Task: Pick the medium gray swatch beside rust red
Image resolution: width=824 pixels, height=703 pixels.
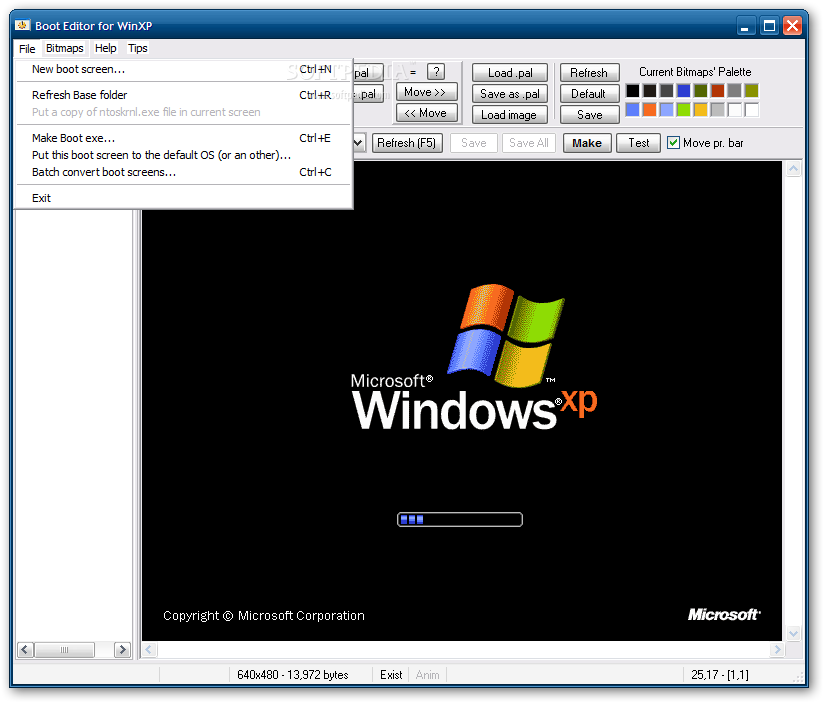Action: pyautogui.click(x=734, y=91)
